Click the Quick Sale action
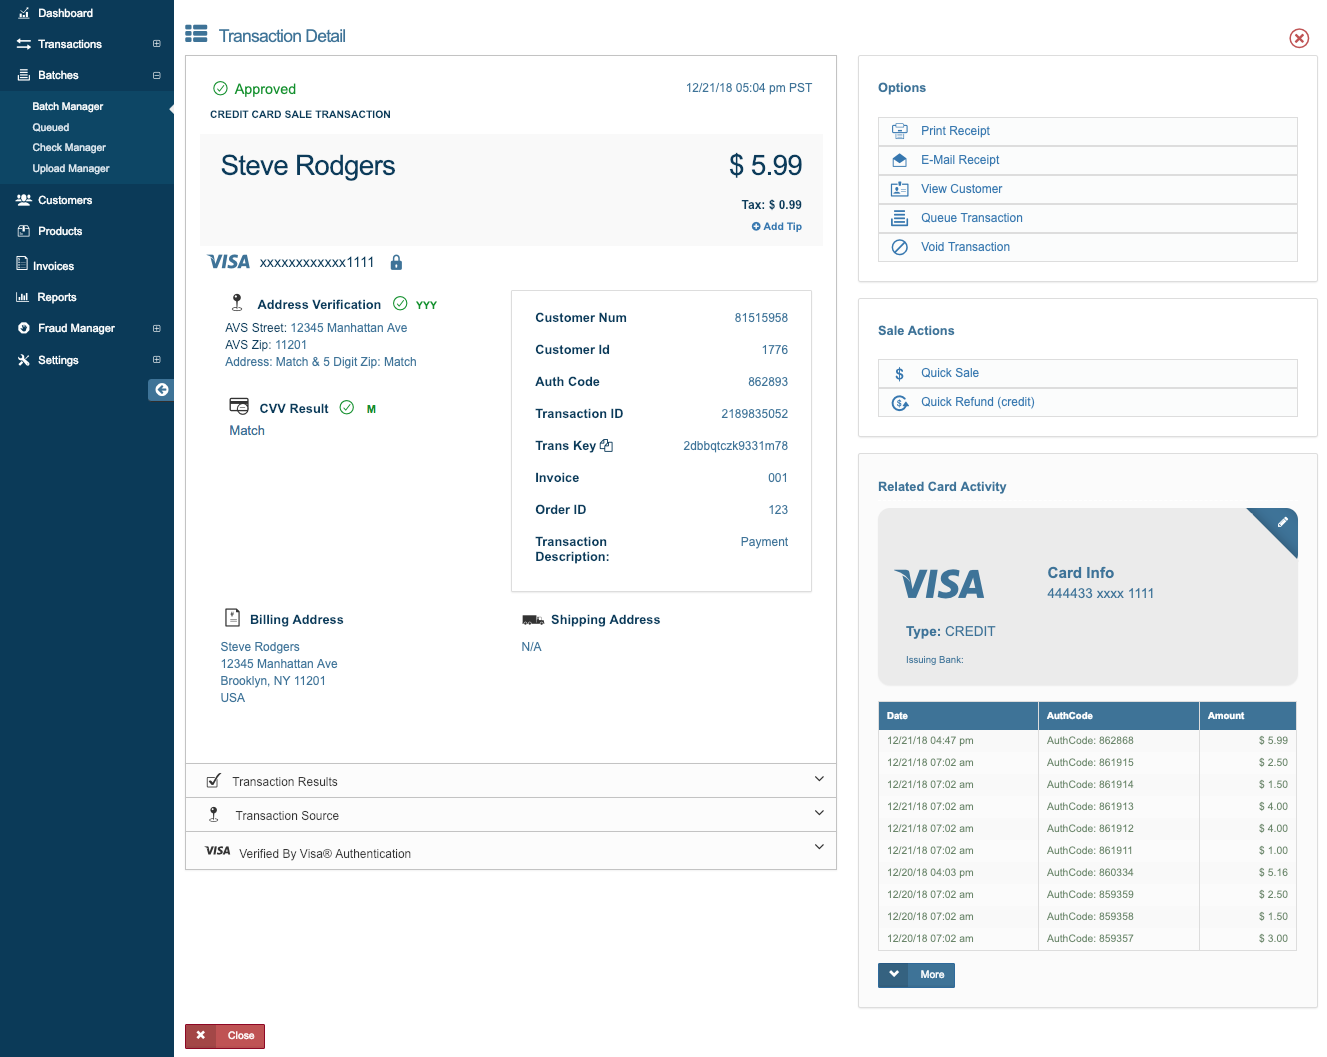The height and width of the screenshot is (1057, 1327). 950,373
